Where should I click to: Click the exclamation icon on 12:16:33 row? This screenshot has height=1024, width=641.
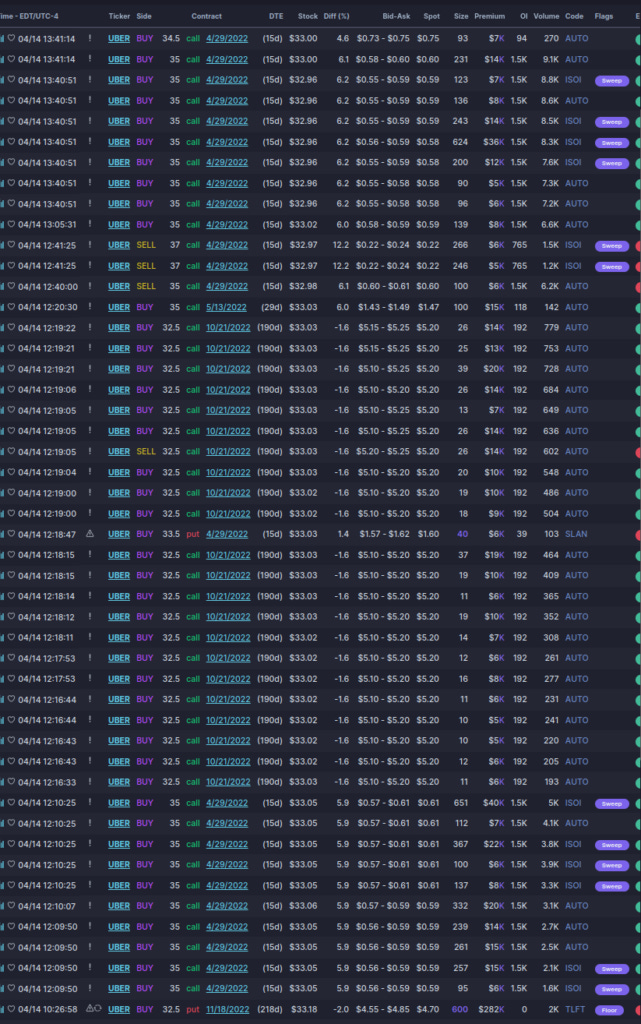click(90, 782)
